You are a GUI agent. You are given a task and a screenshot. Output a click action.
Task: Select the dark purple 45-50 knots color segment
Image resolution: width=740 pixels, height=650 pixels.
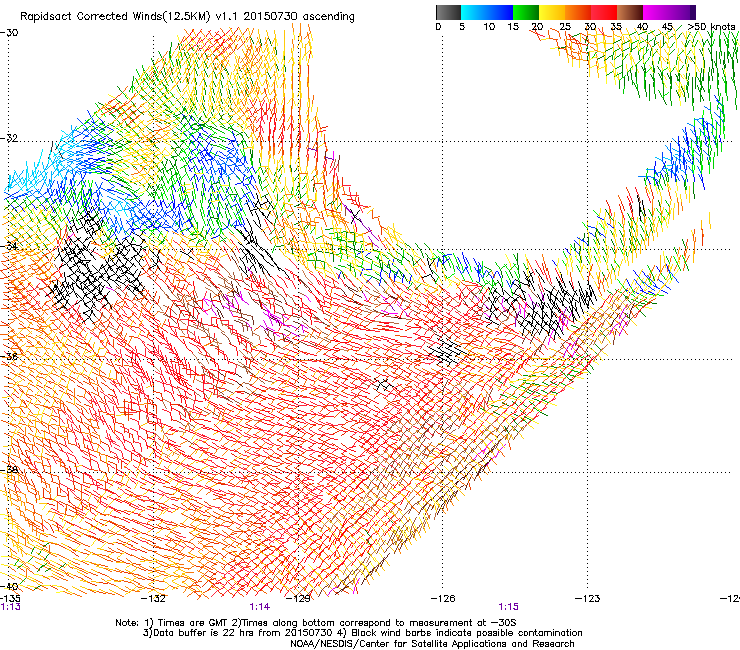point(682,12)
